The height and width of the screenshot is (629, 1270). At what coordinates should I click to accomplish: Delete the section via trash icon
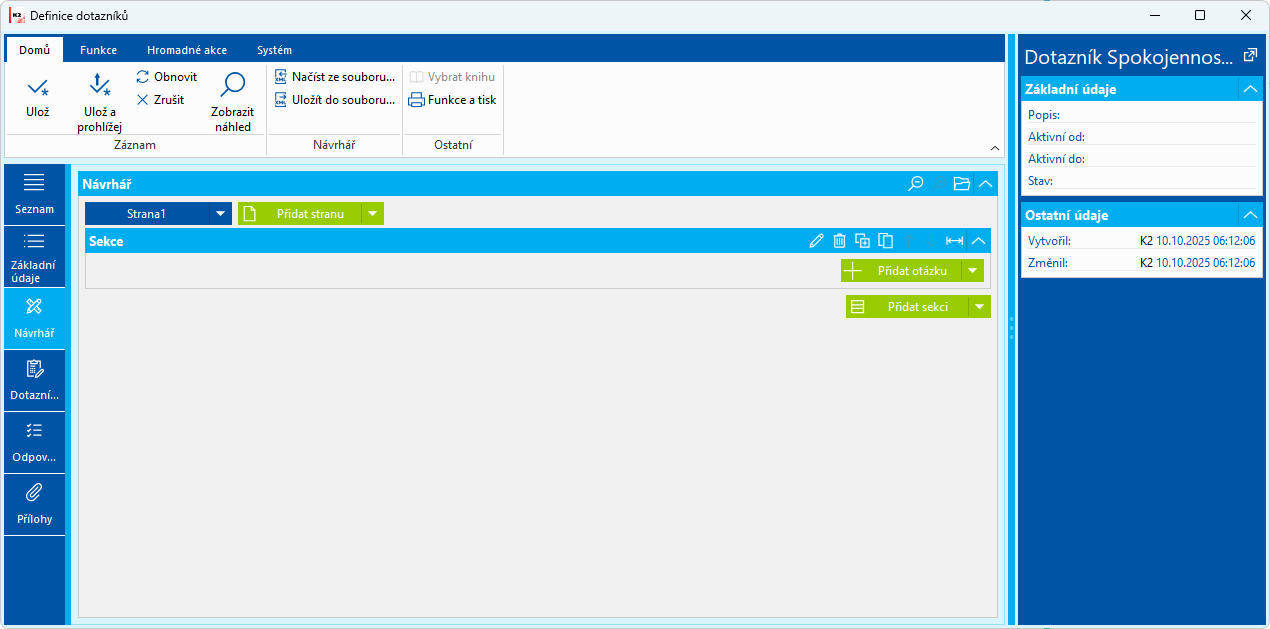tap(840, 241)
